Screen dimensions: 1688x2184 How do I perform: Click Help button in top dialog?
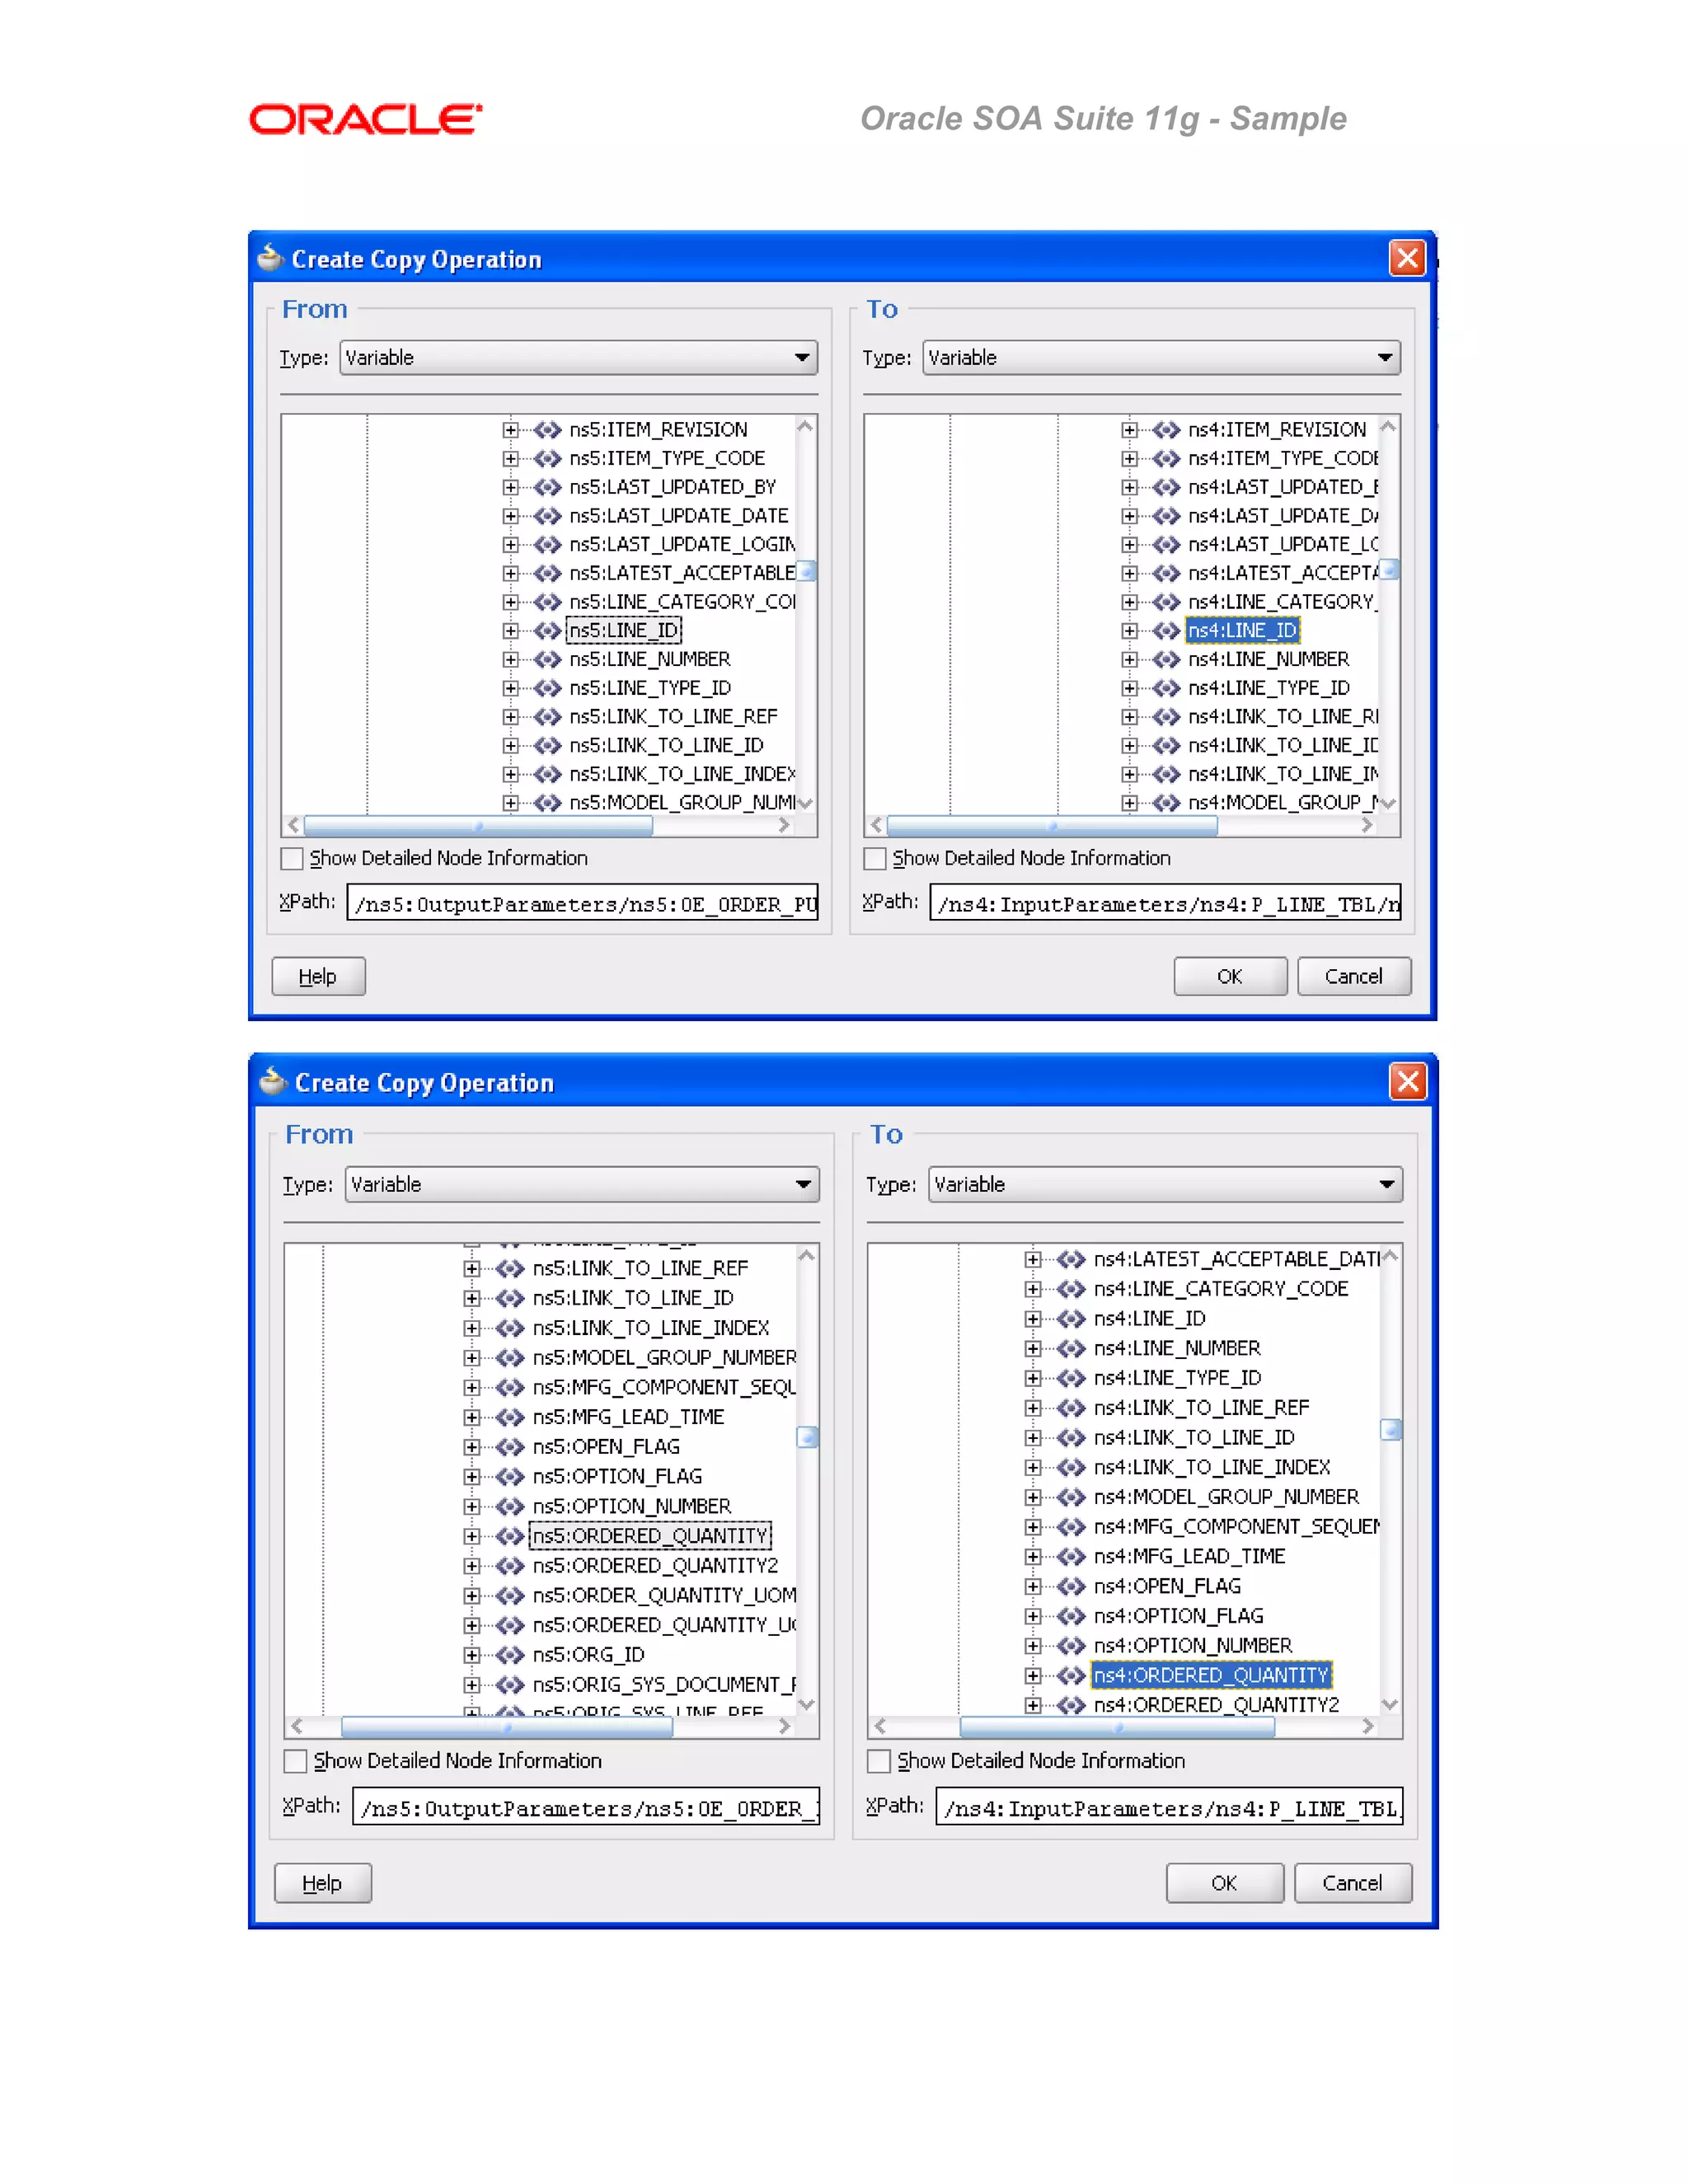pos(318,977)
